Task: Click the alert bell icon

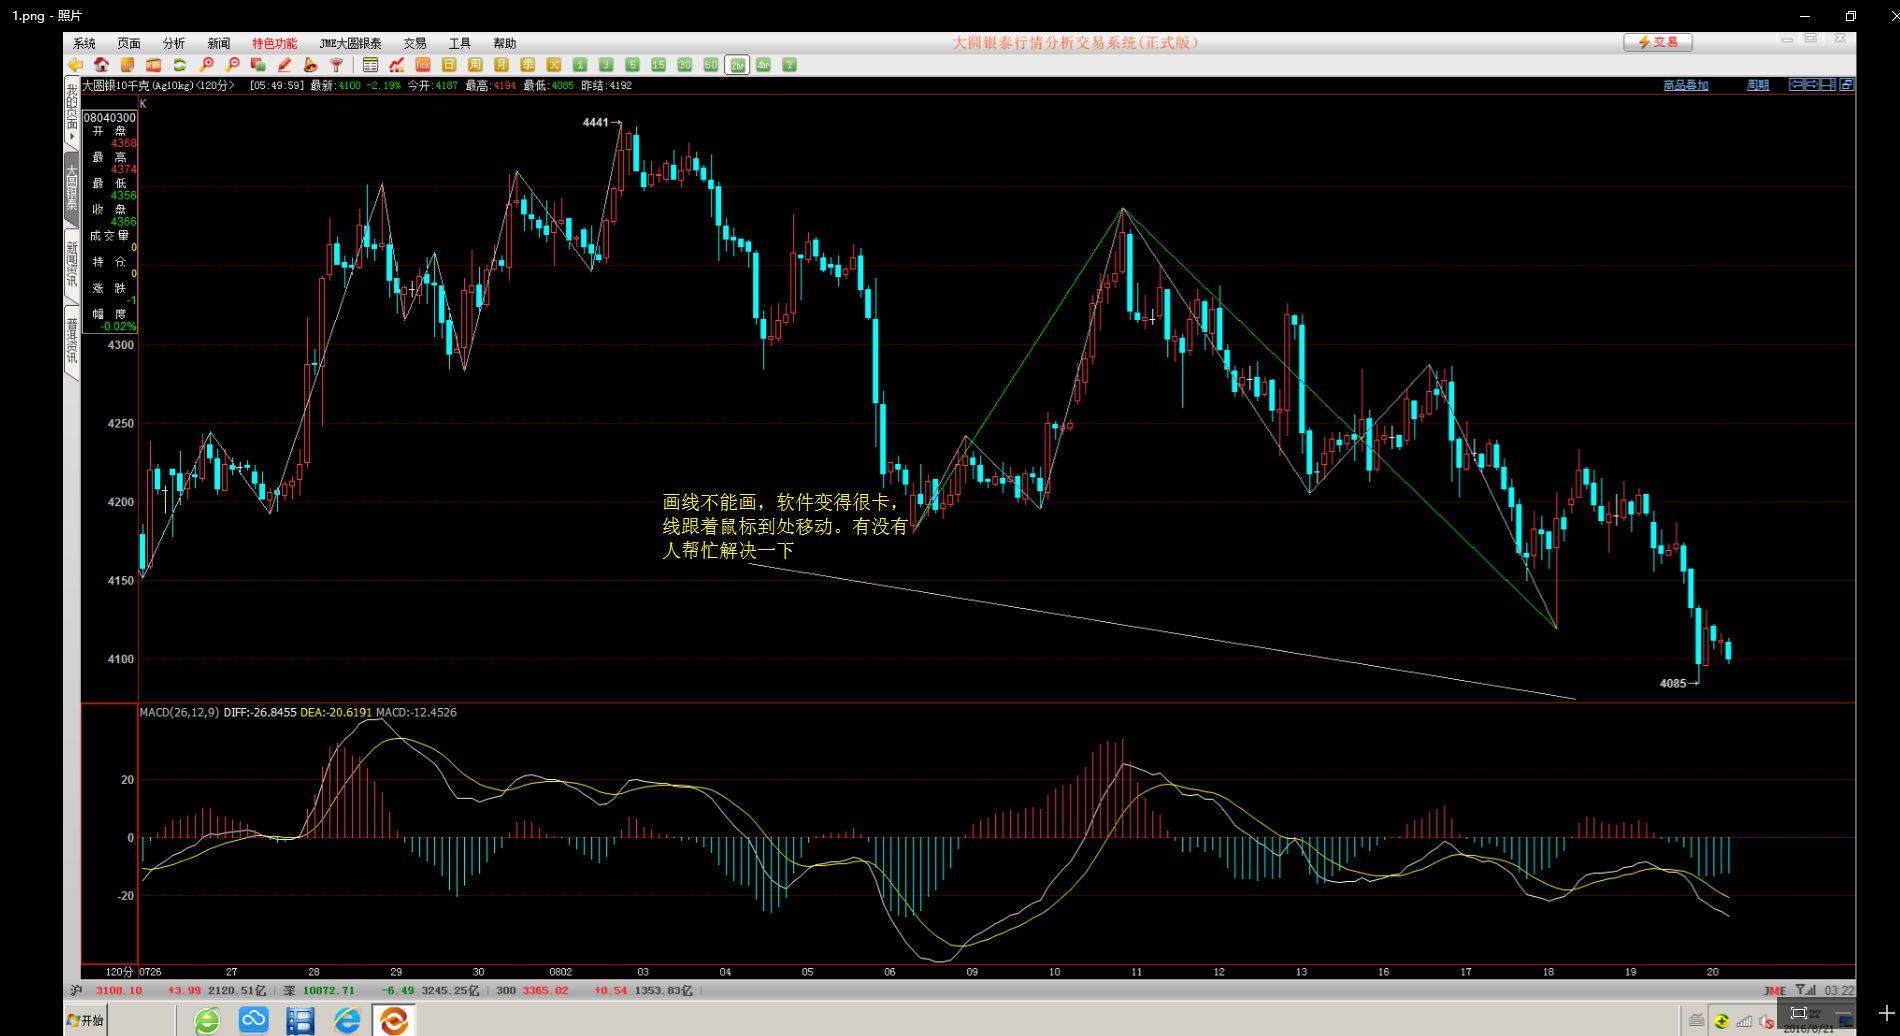Action: tap(310, 65)
